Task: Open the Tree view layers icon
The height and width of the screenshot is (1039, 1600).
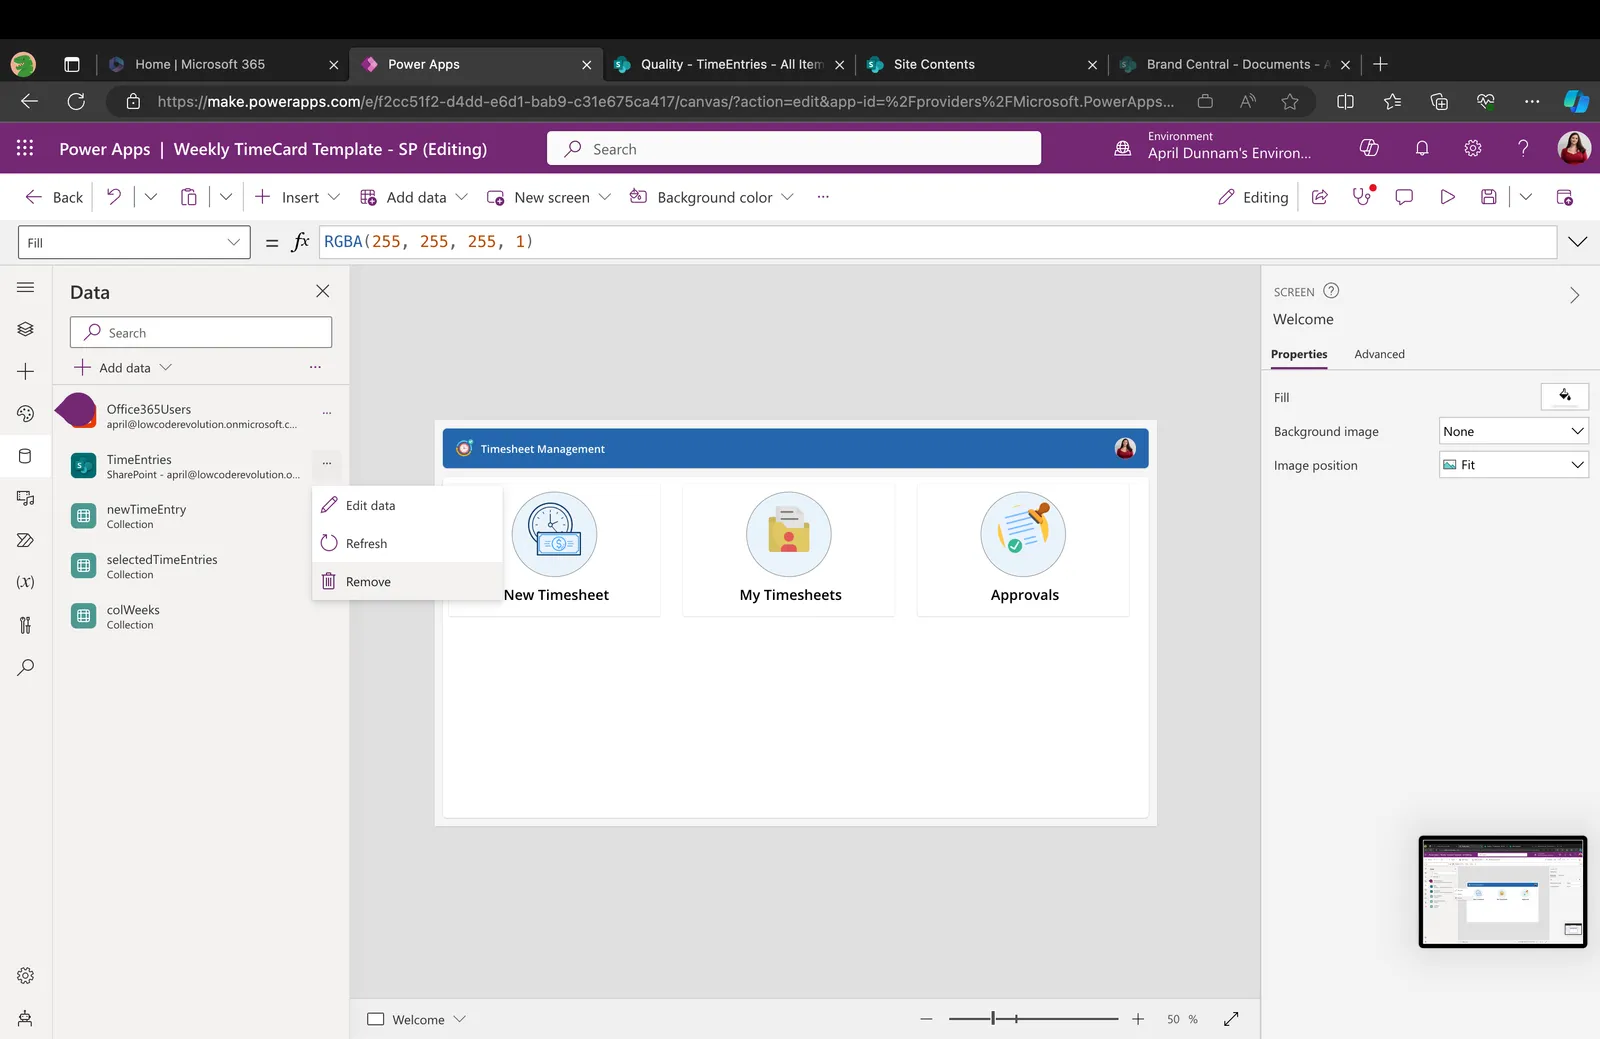Action: pyautogui.click(x=26, y=329)
